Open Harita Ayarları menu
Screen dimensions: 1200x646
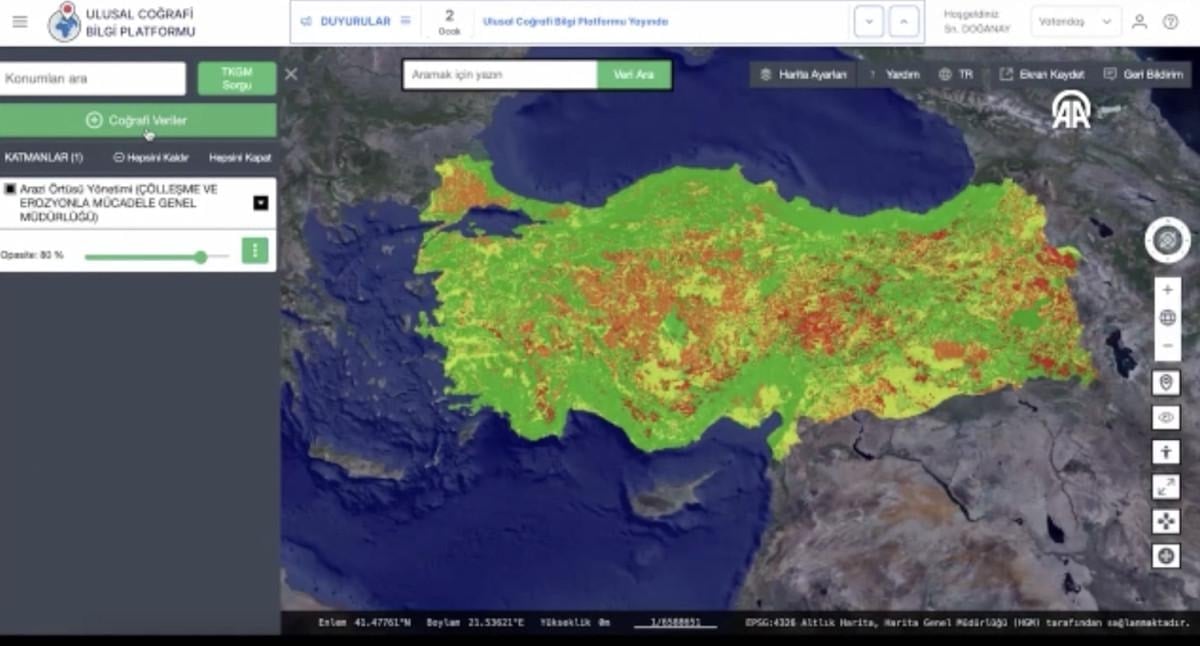click(x=804, y=75)
